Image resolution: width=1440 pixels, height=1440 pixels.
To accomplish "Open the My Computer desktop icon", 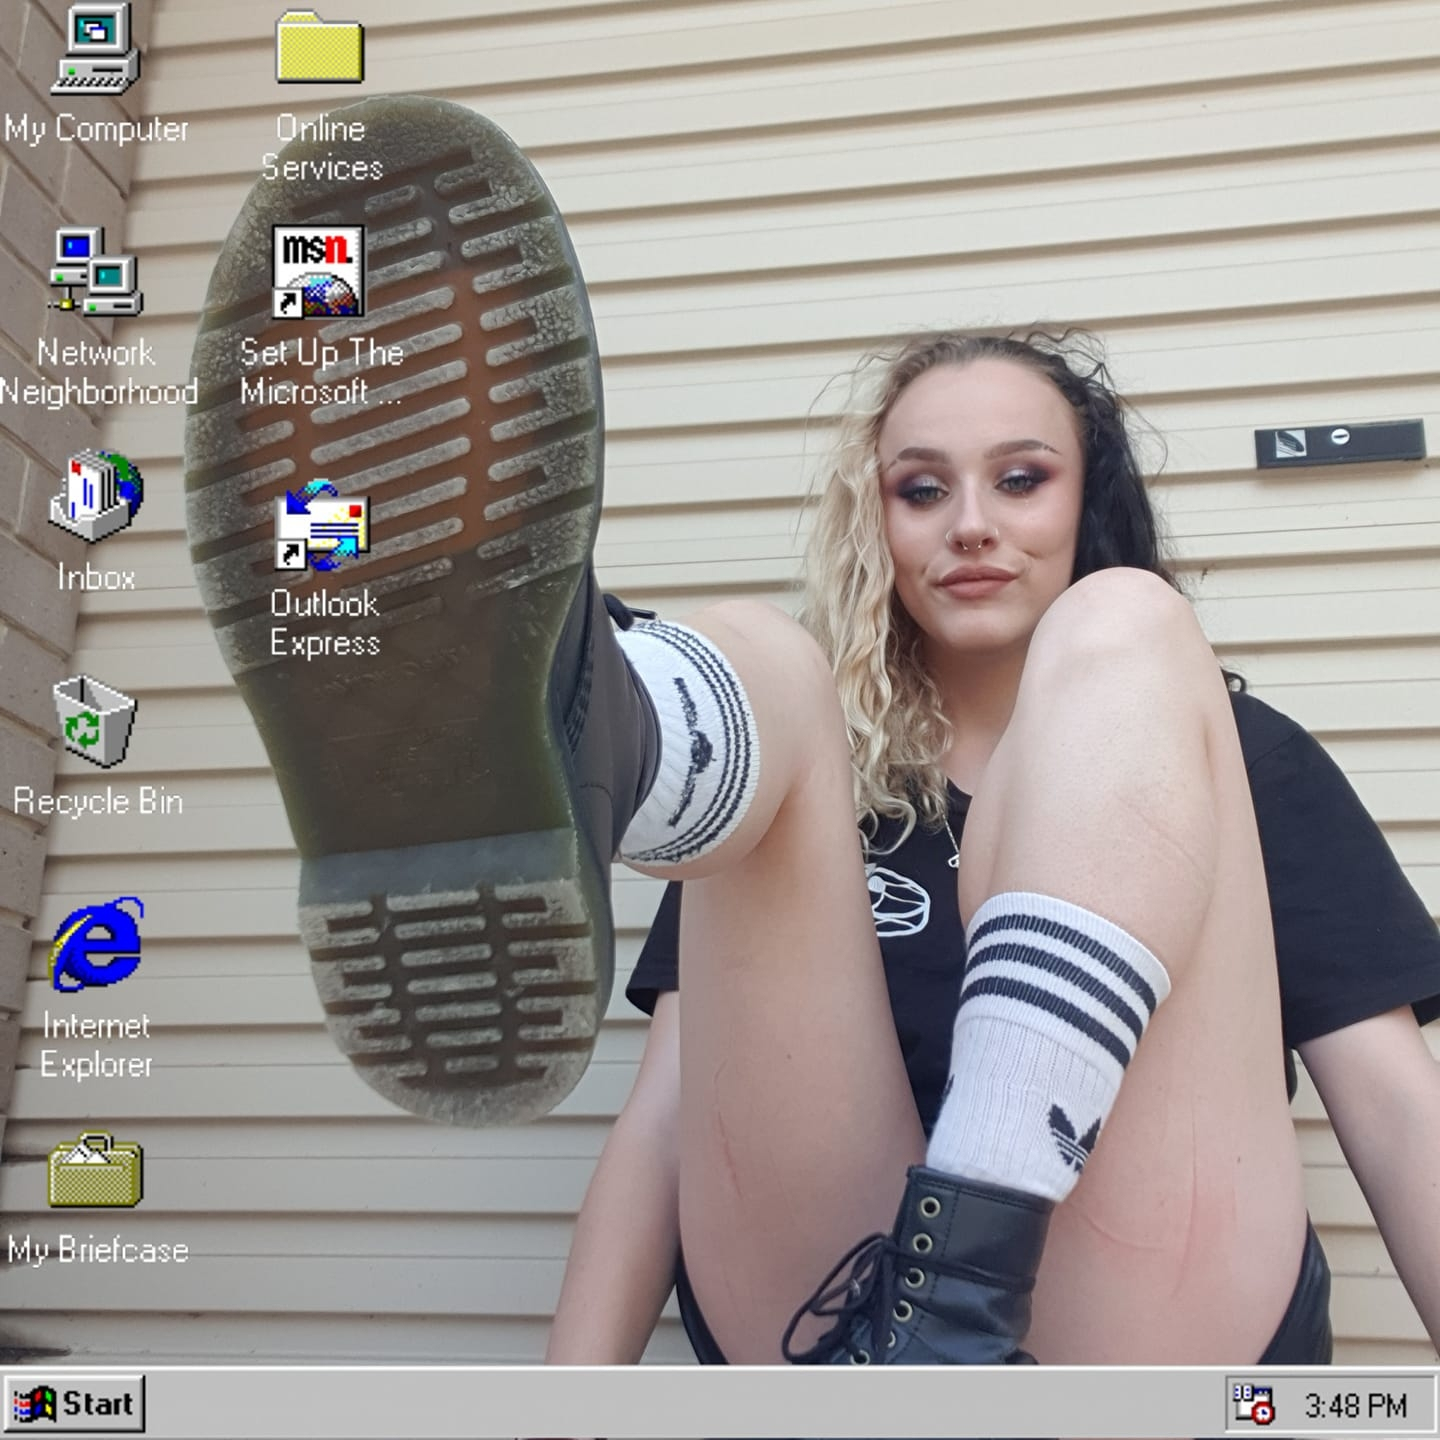I will [96, 48].
